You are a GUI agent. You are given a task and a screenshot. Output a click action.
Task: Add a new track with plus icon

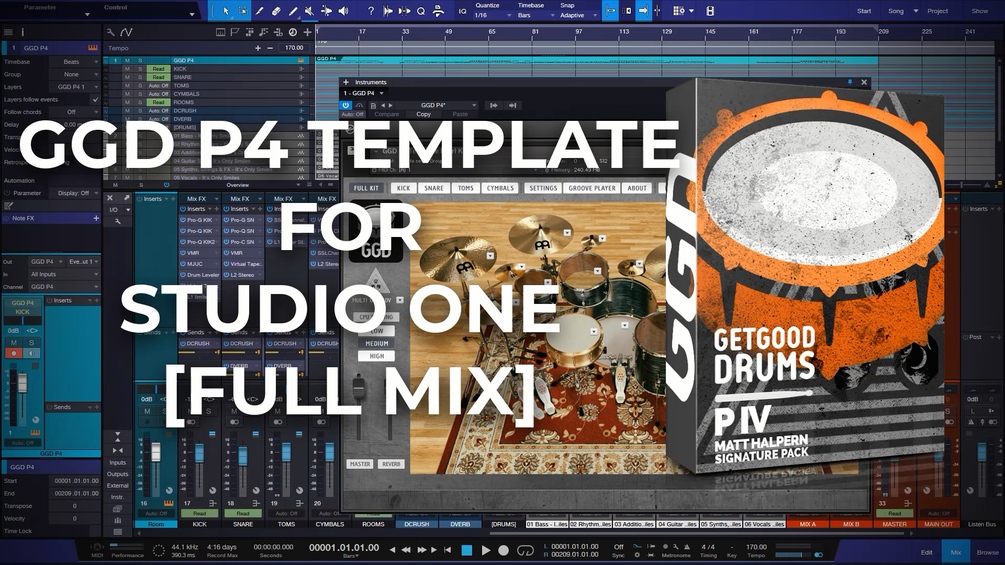(x=307, y=32)
